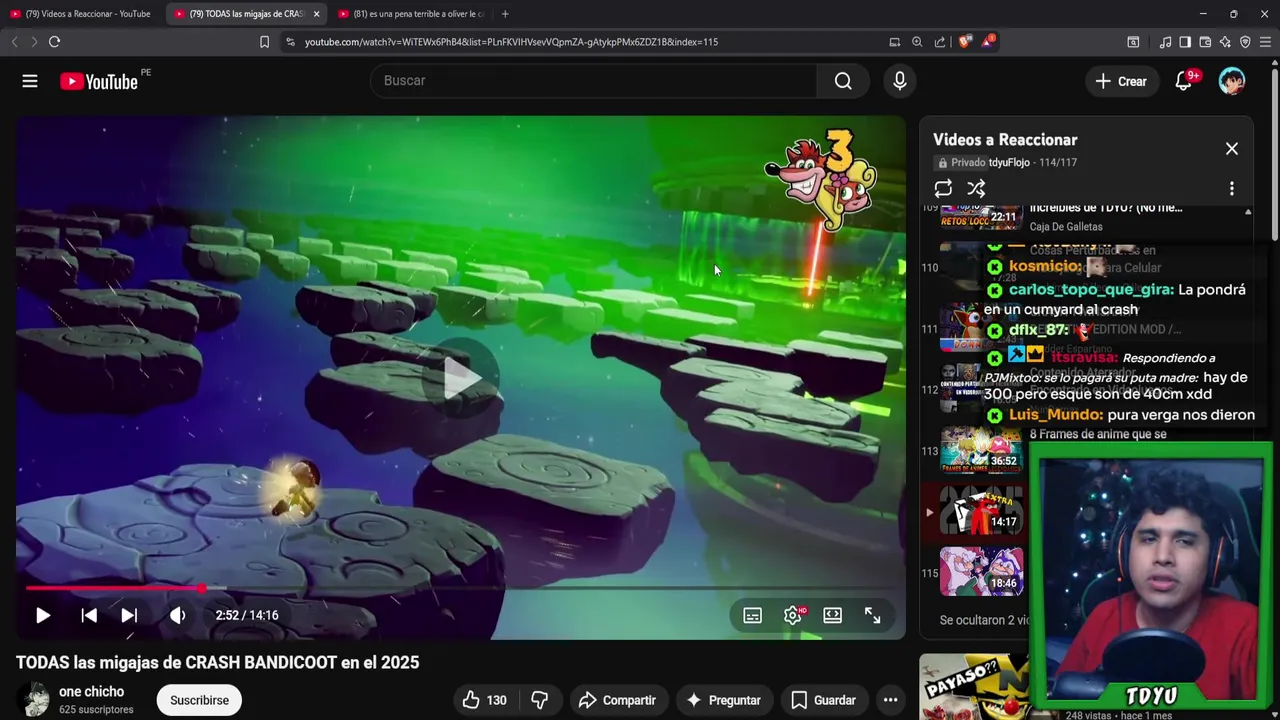Image resolution: width=1280 pixels, height=720 pixels.
Task: Mute the video volume speaker
Action: [x=177, y=615]
